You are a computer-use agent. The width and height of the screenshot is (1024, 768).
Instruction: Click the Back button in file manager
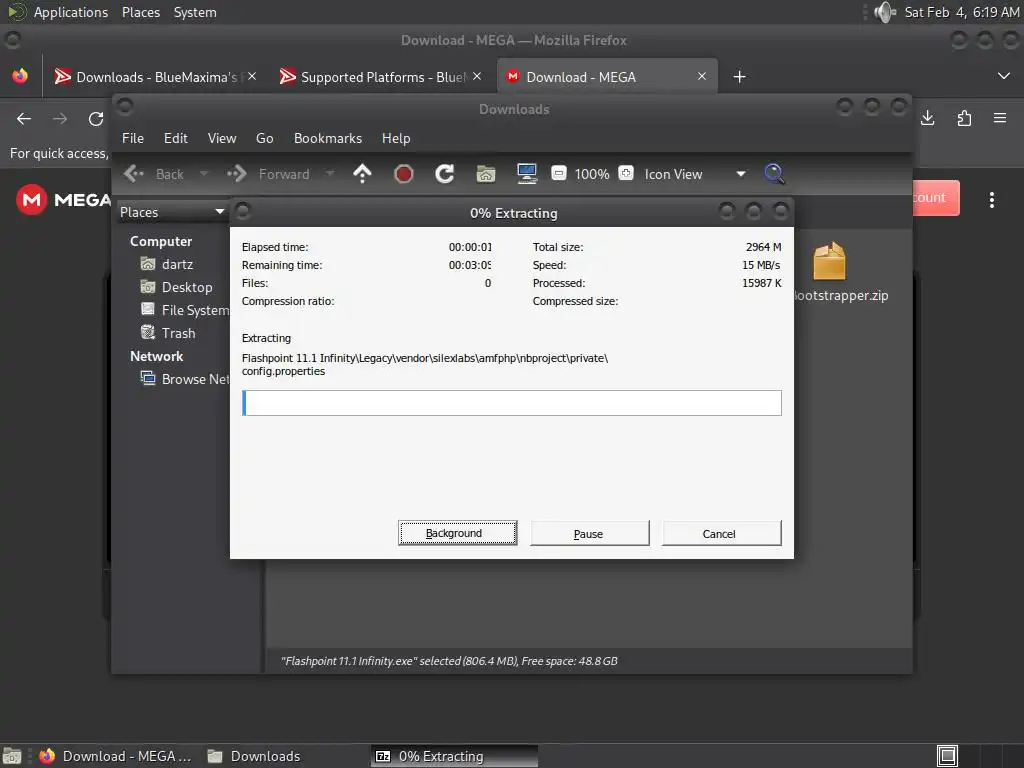[154, 174]
